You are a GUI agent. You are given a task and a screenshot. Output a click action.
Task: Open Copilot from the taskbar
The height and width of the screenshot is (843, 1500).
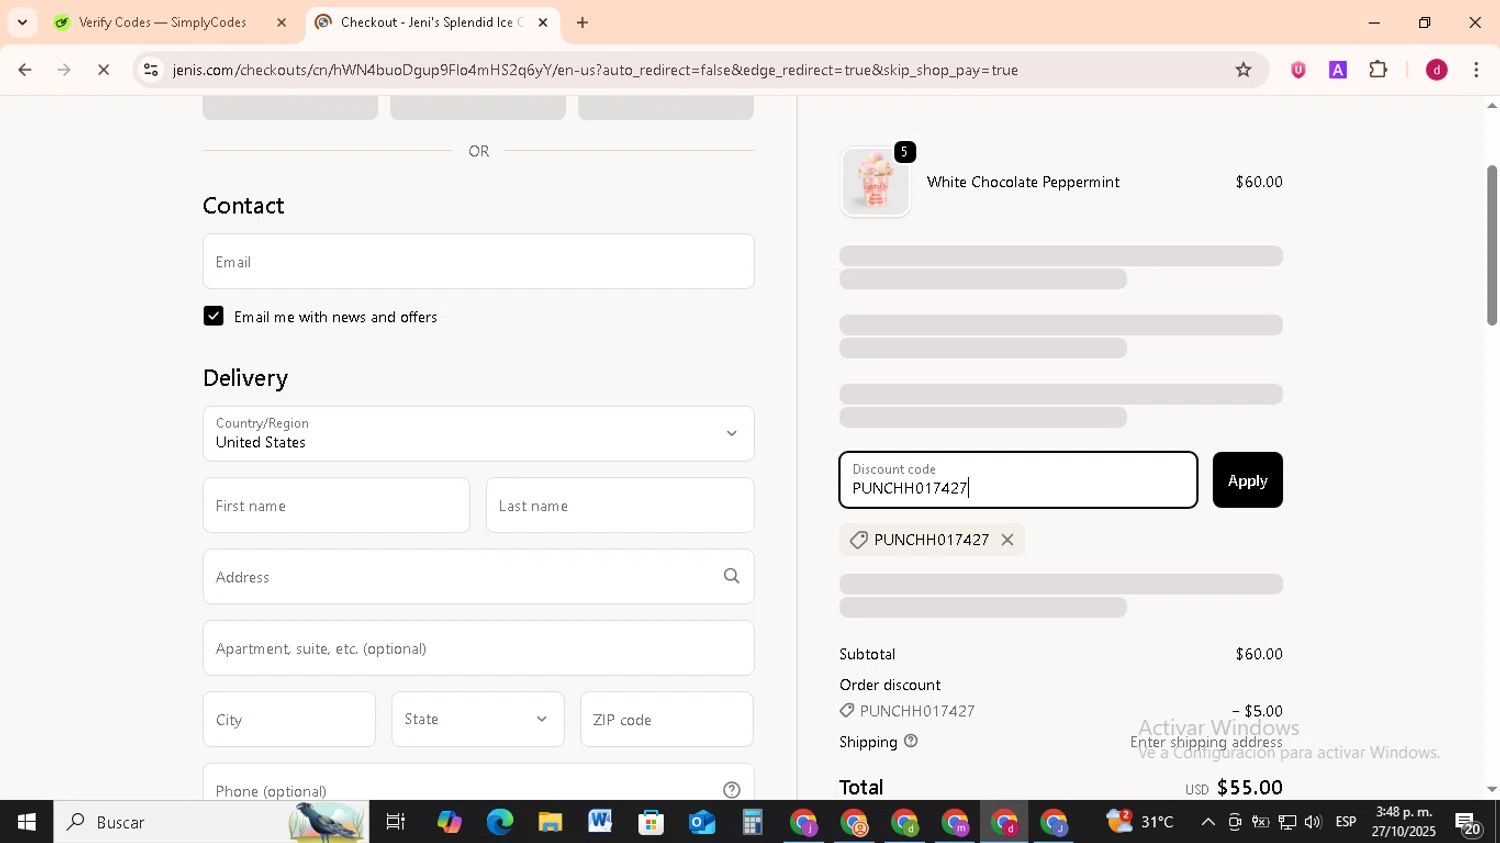click(x=449, y=822)
